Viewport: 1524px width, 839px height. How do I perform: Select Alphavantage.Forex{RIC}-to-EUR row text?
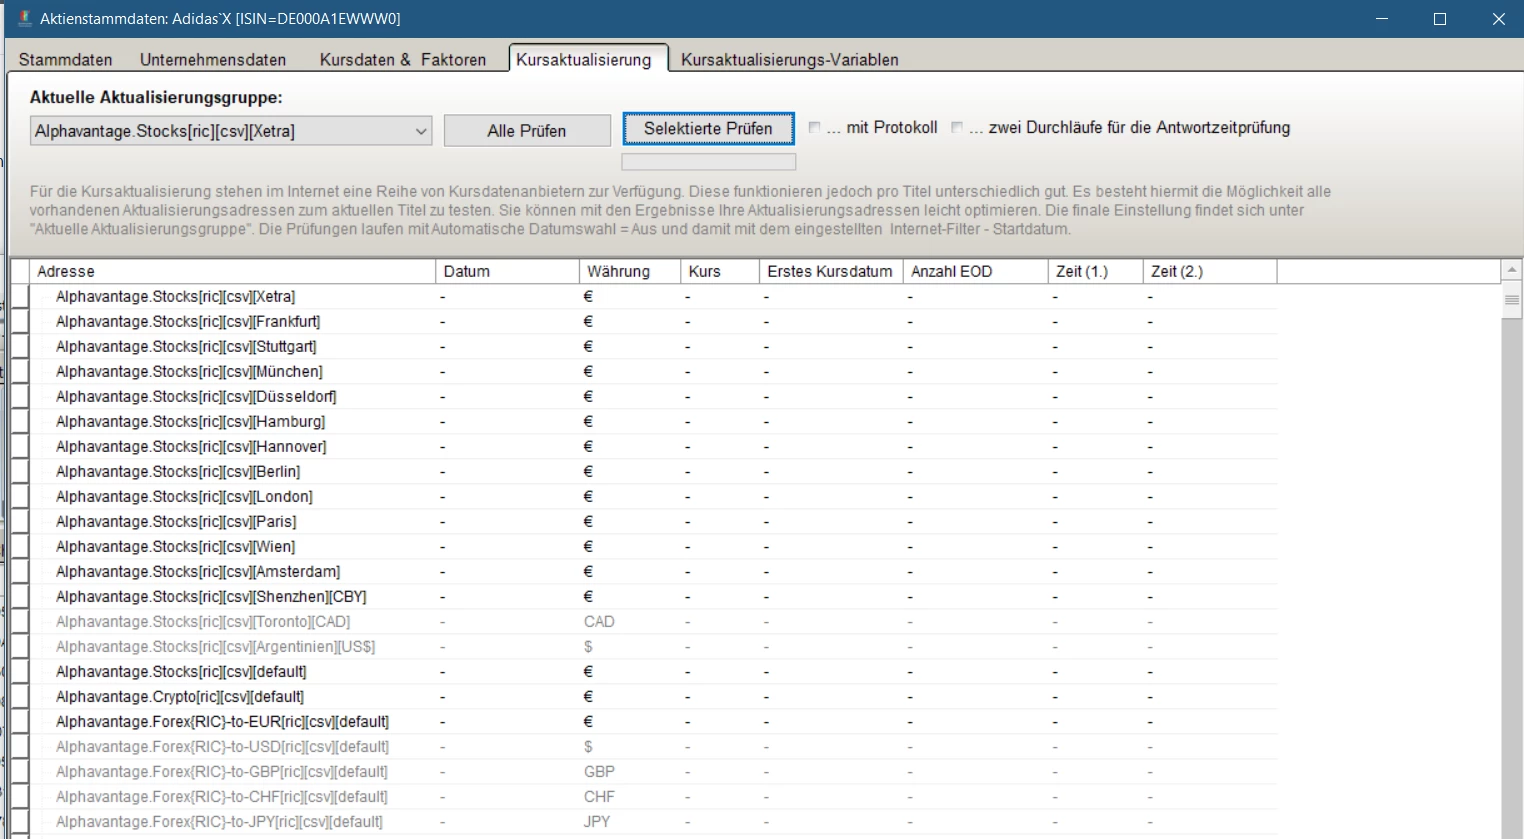[222, 722]
